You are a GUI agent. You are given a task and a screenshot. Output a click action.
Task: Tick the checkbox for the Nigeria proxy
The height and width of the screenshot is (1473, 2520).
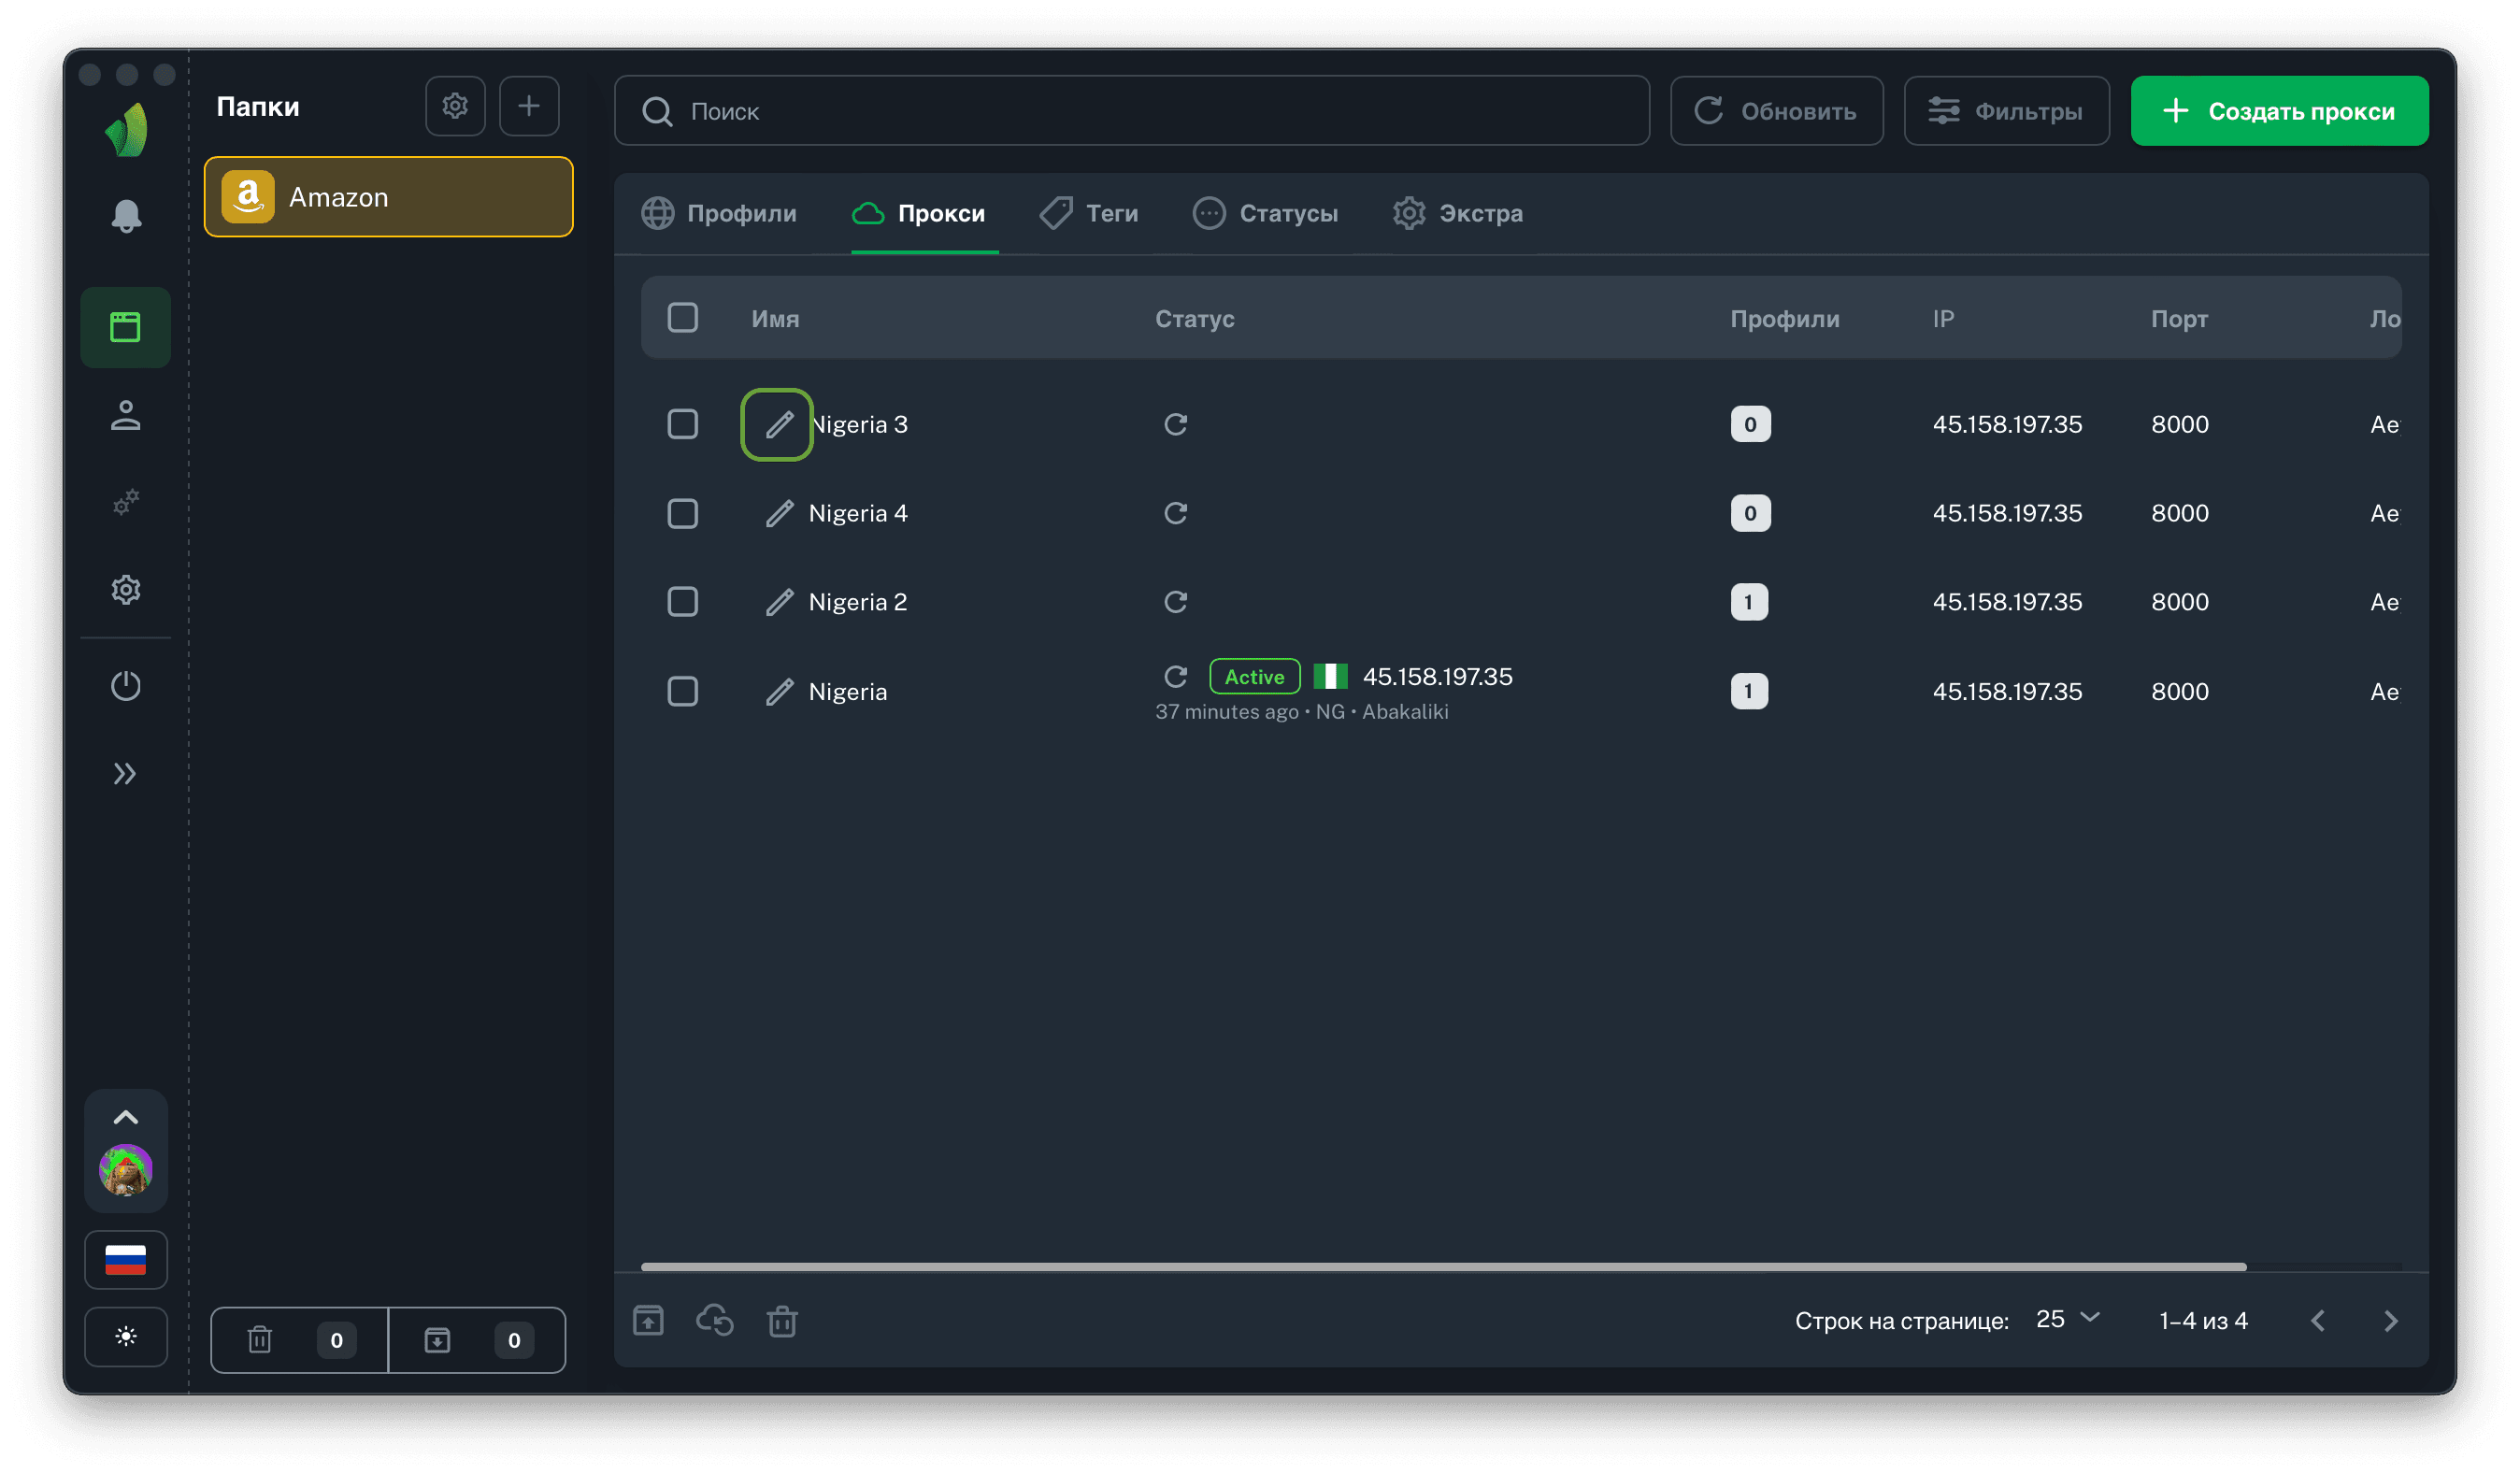pyautogui.click(x=683, y=692)
